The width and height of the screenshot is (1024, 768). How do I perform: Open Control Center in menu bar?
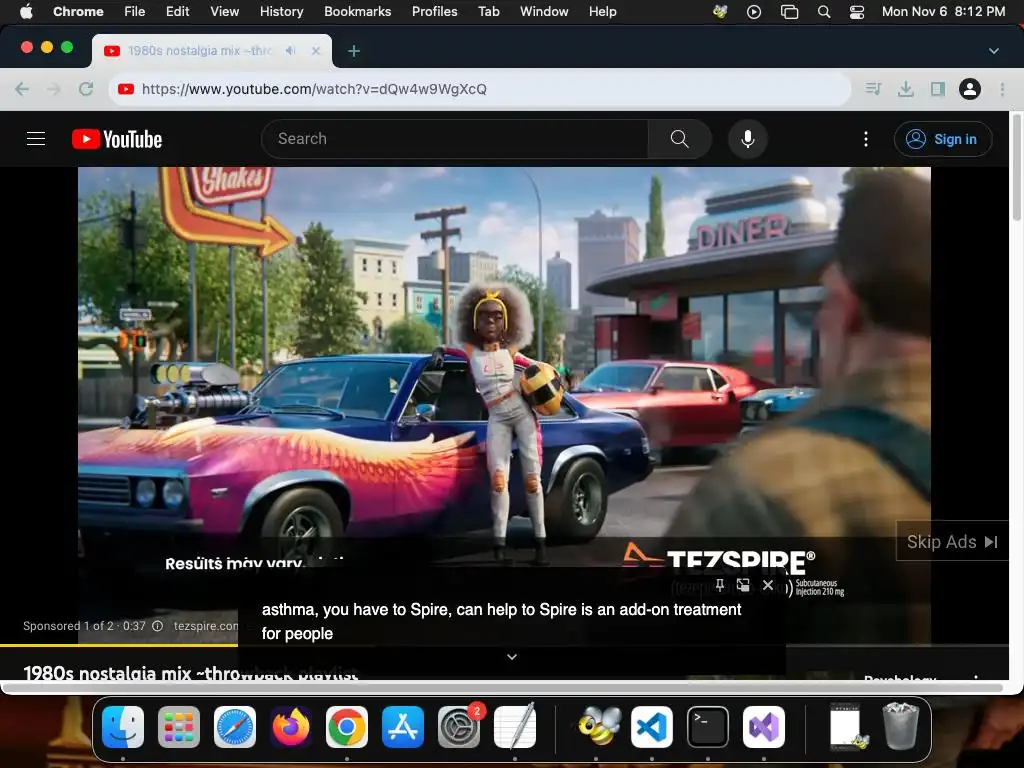[857, 12]
